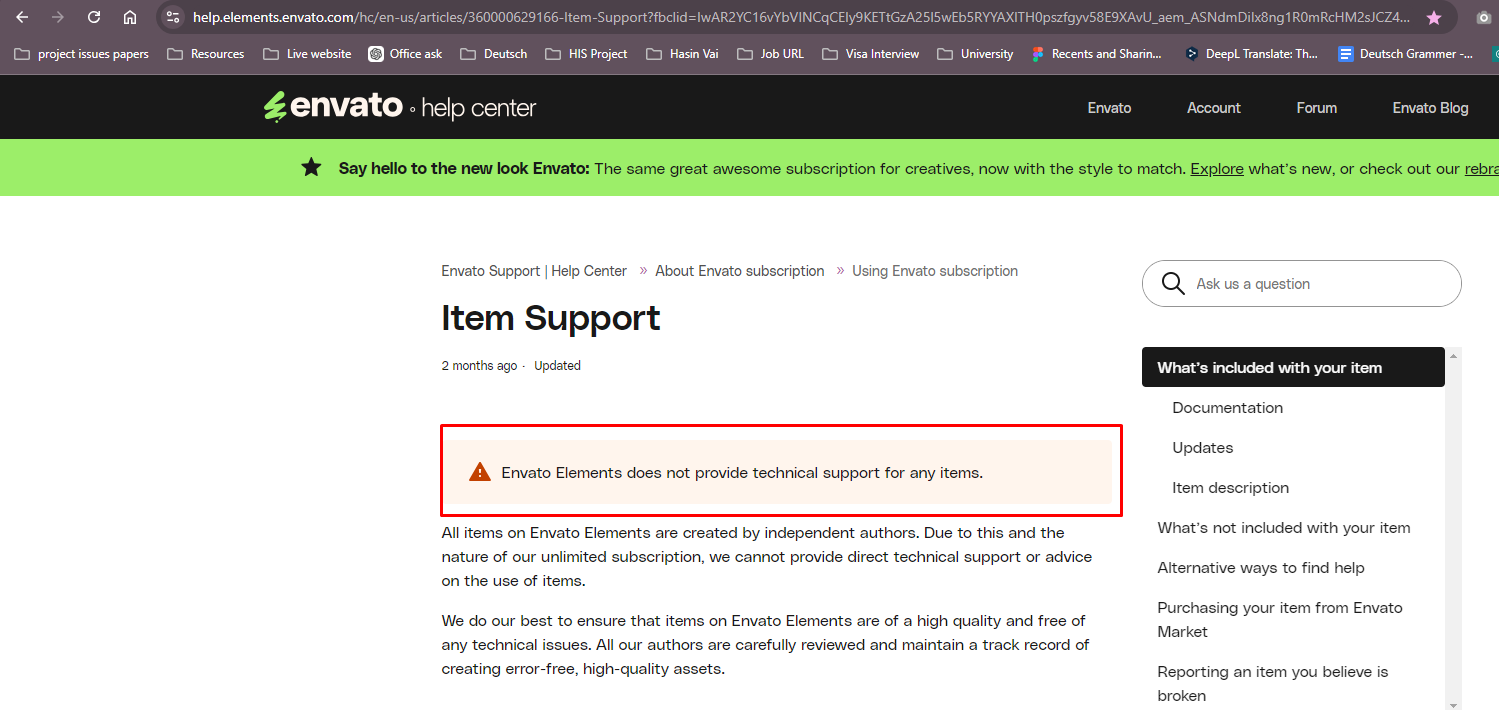Jump to the Updates section
This screenshot has width=1499, height=710.
(x=1203, y=448)
